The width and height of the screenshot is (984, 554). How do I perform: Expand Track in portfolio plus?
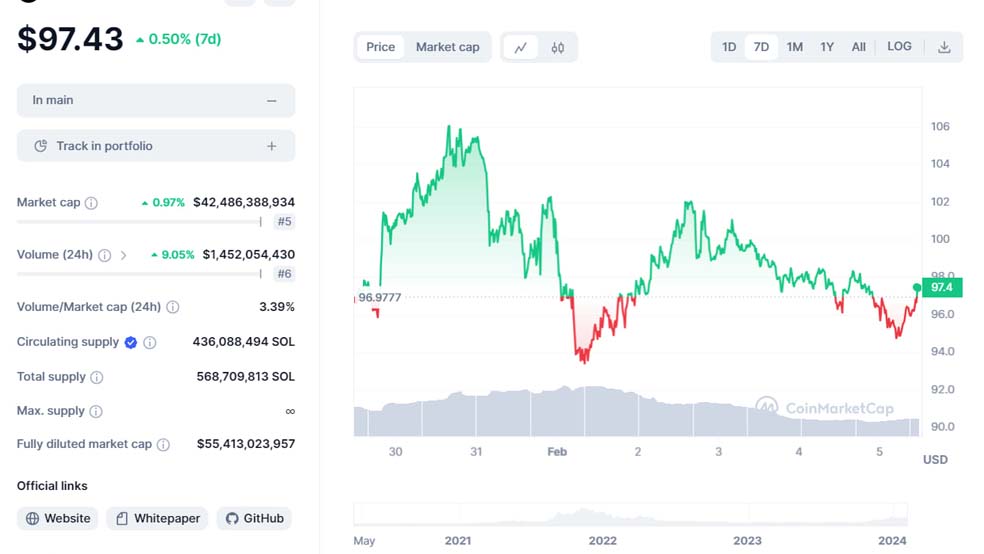point(271,146)
